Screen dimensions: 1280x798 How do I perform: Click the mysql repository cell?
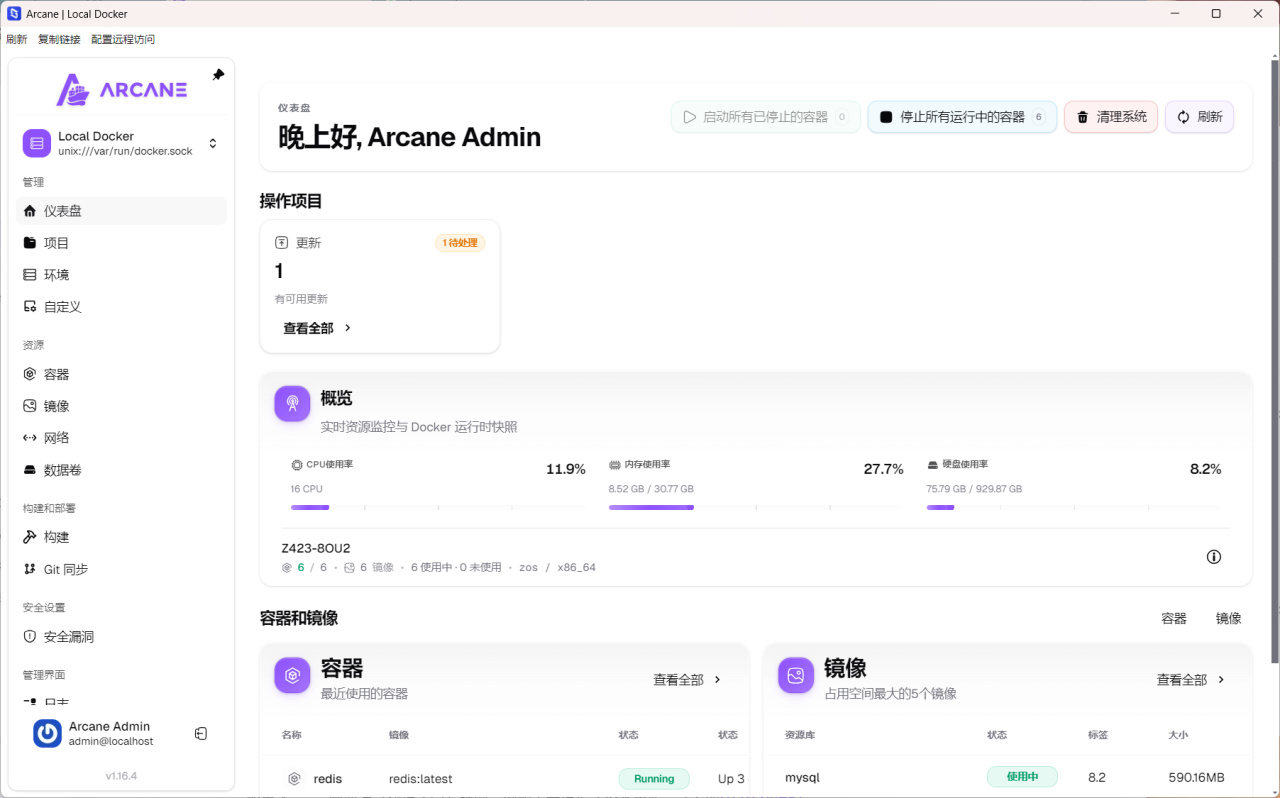click(802, 778)
